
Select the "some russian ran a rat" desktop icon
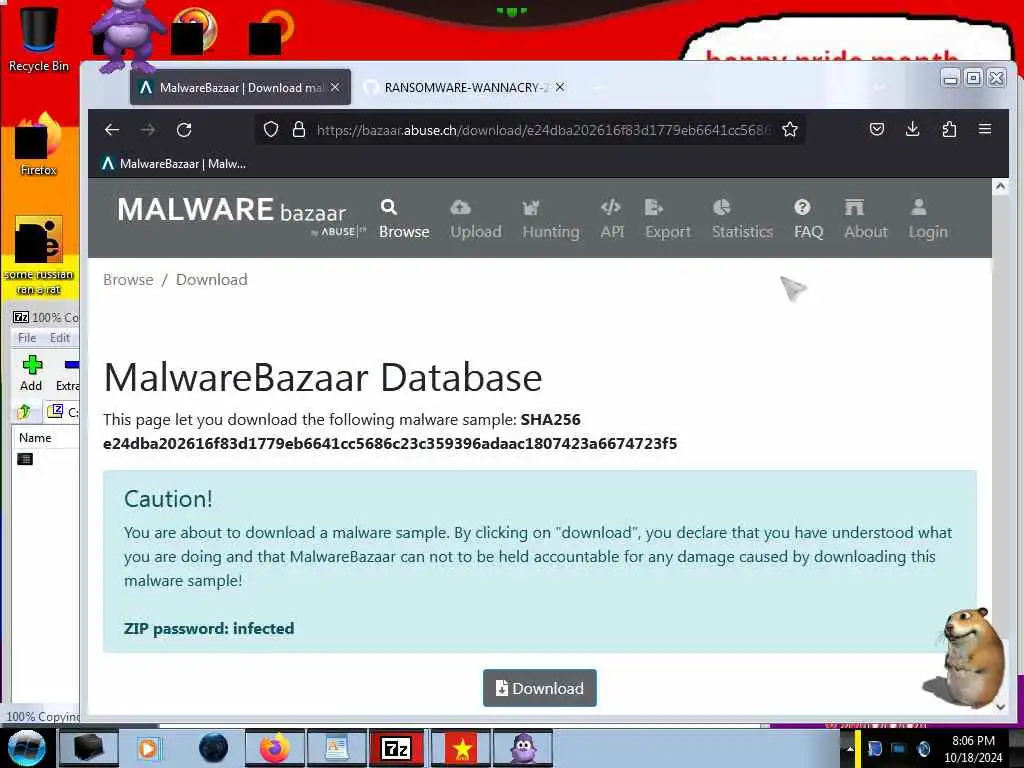coord(39,255)
